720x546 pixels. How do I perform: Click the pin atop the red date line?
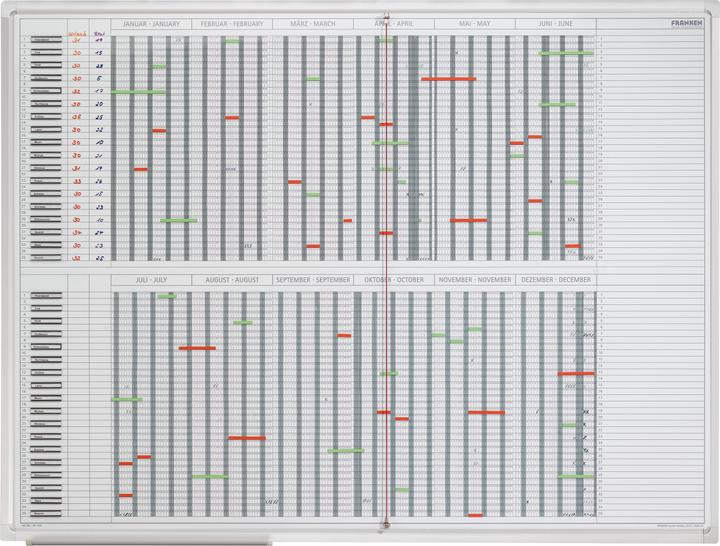coord(387,17)
